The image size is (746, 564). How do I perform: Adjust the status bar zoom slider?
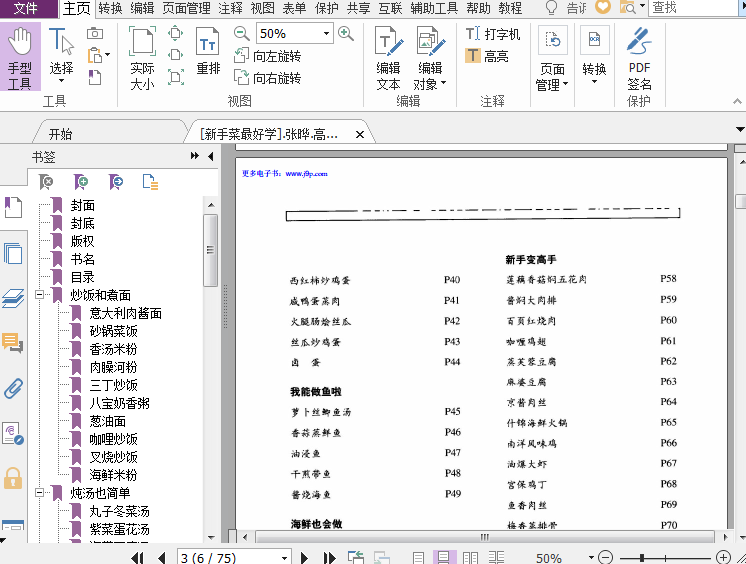coord(642,557)
